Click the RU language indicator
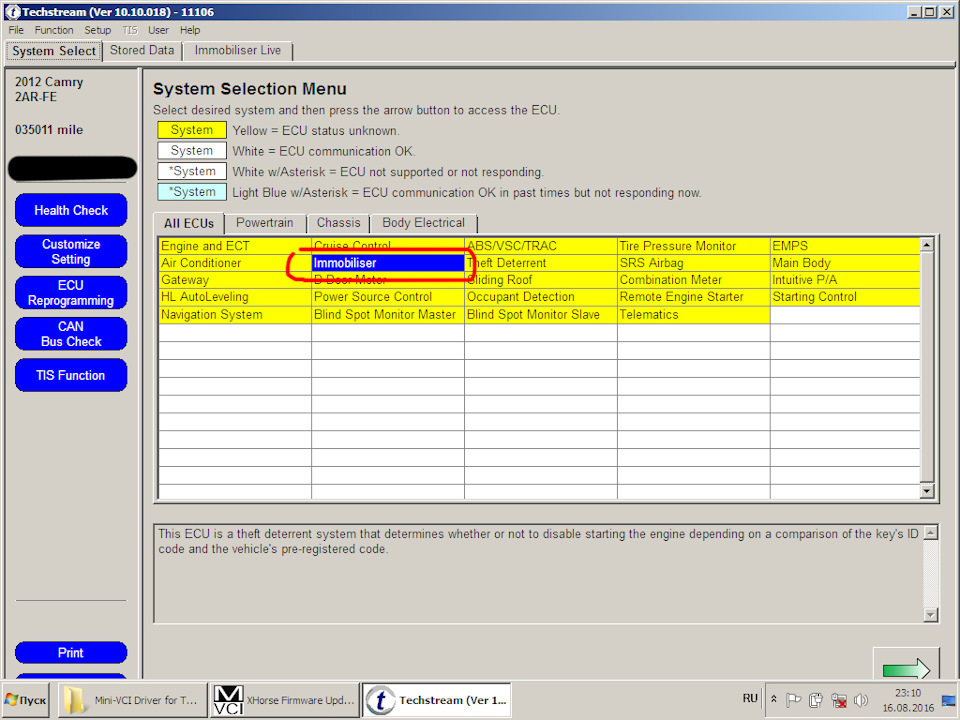 750,699
